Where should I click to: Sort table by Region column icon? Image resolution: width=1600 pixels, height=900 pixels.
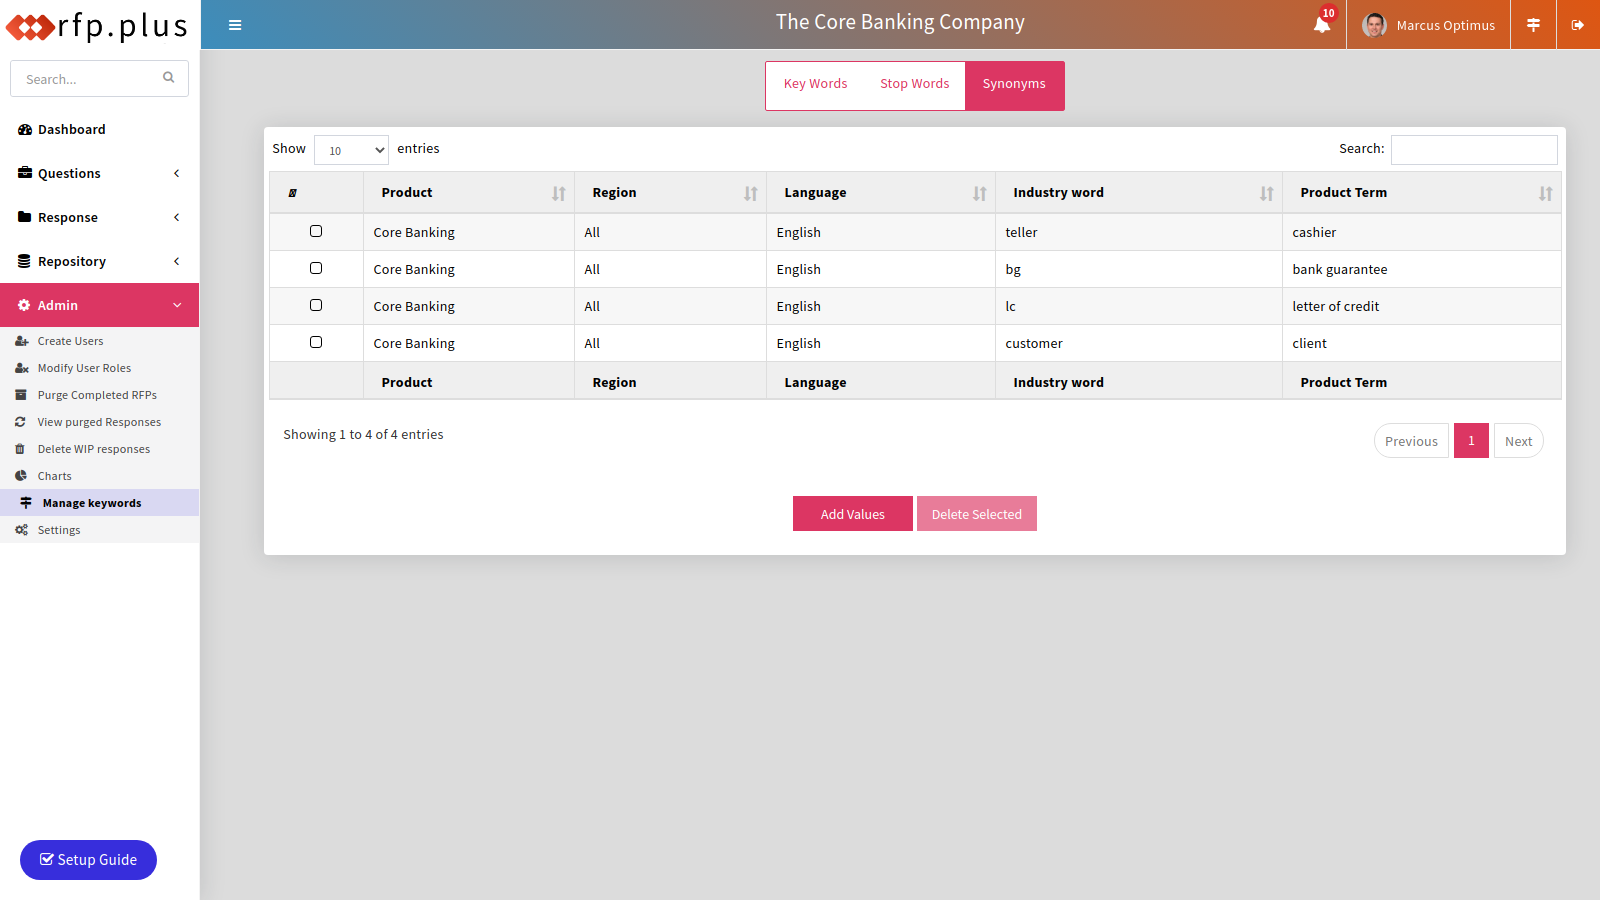tap(751, 193)
